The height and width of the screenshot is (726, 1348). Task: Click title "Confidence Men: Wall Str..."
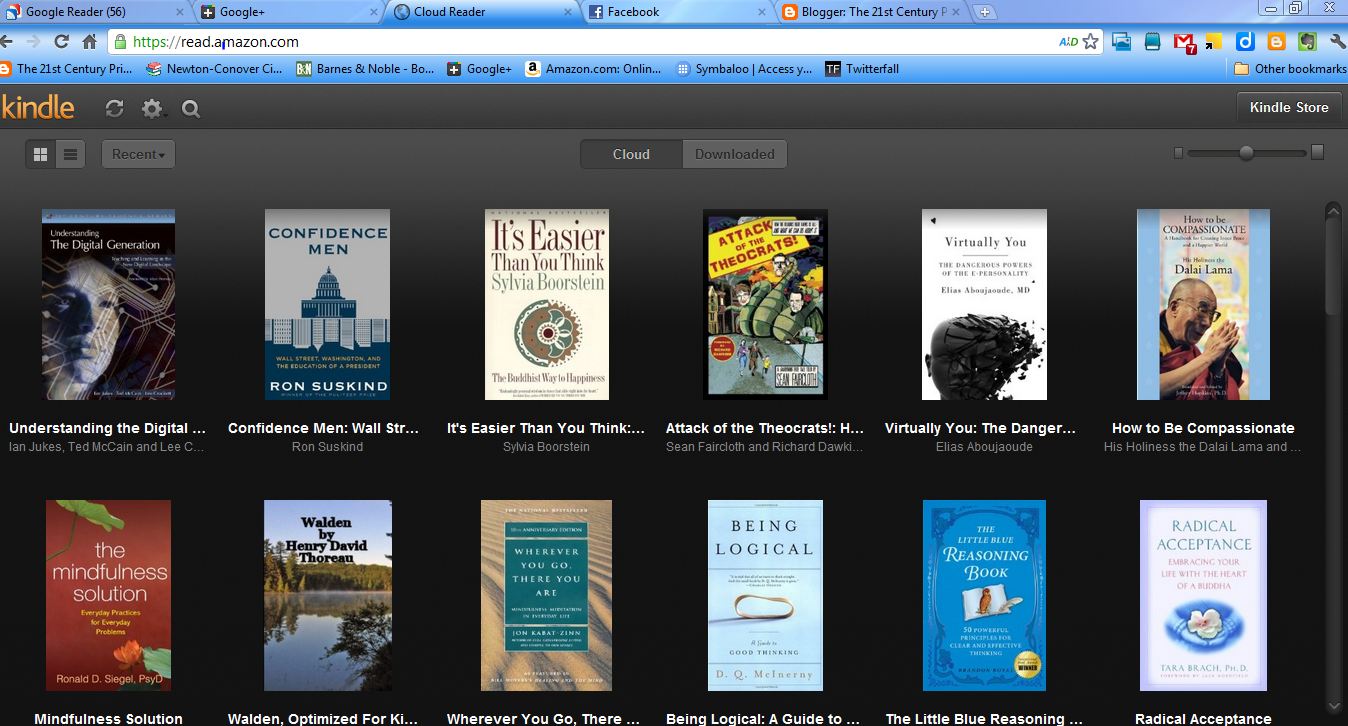[324, 428]
